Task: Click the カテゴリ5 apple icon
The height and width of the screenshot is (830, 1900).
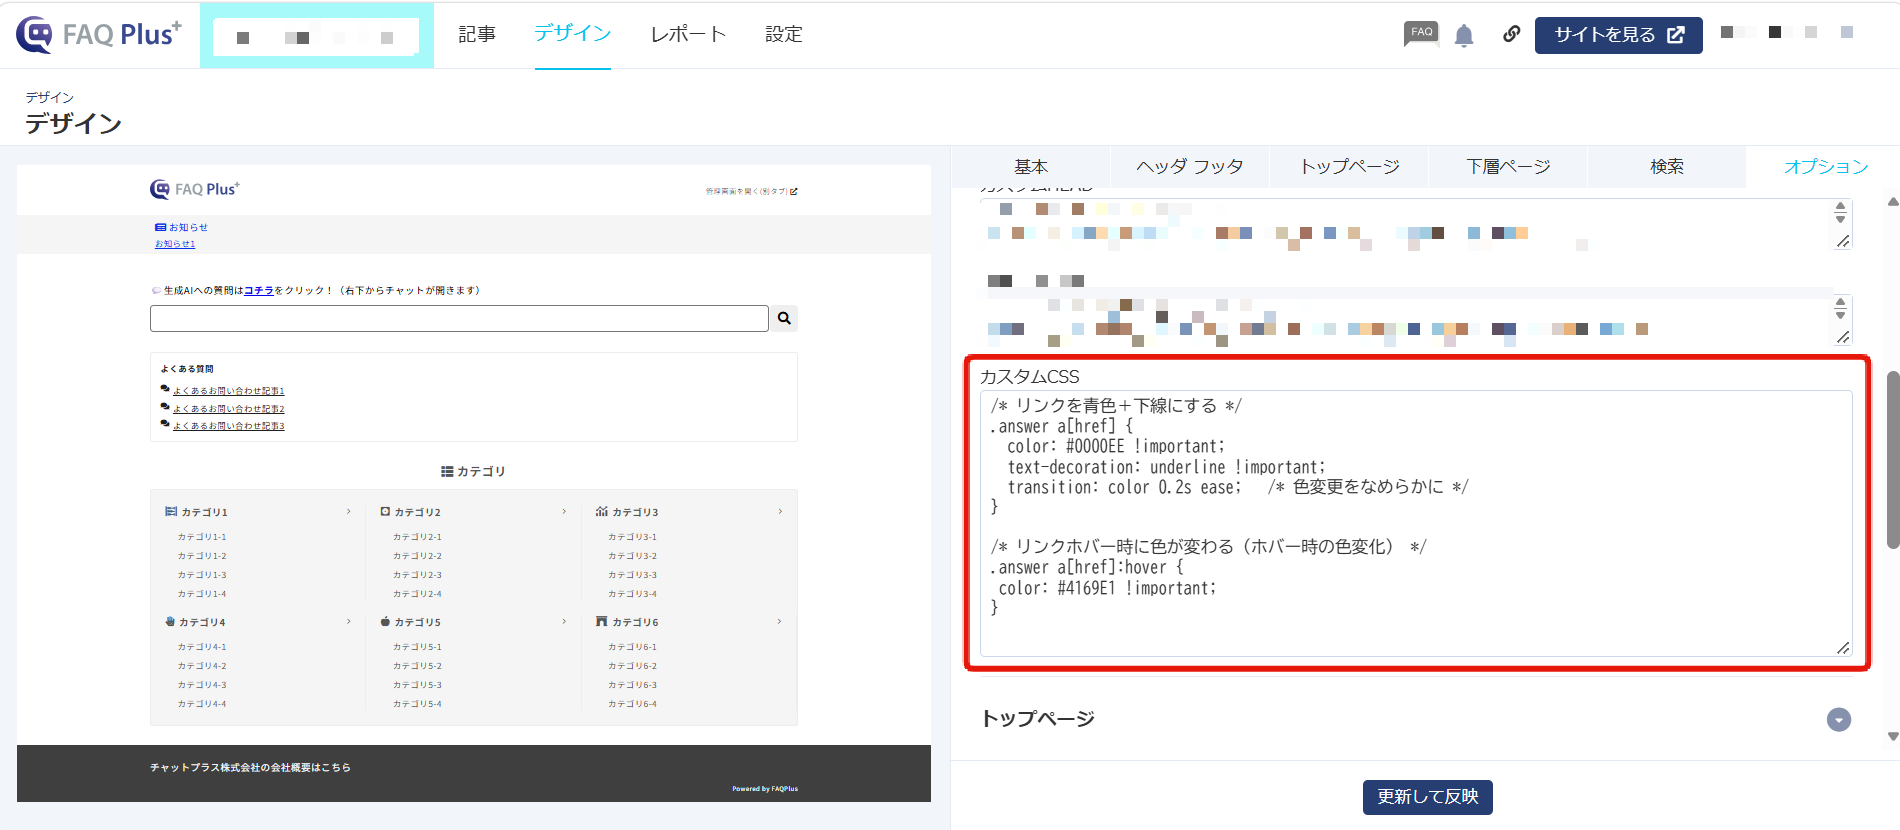Action: pos(385,621)
